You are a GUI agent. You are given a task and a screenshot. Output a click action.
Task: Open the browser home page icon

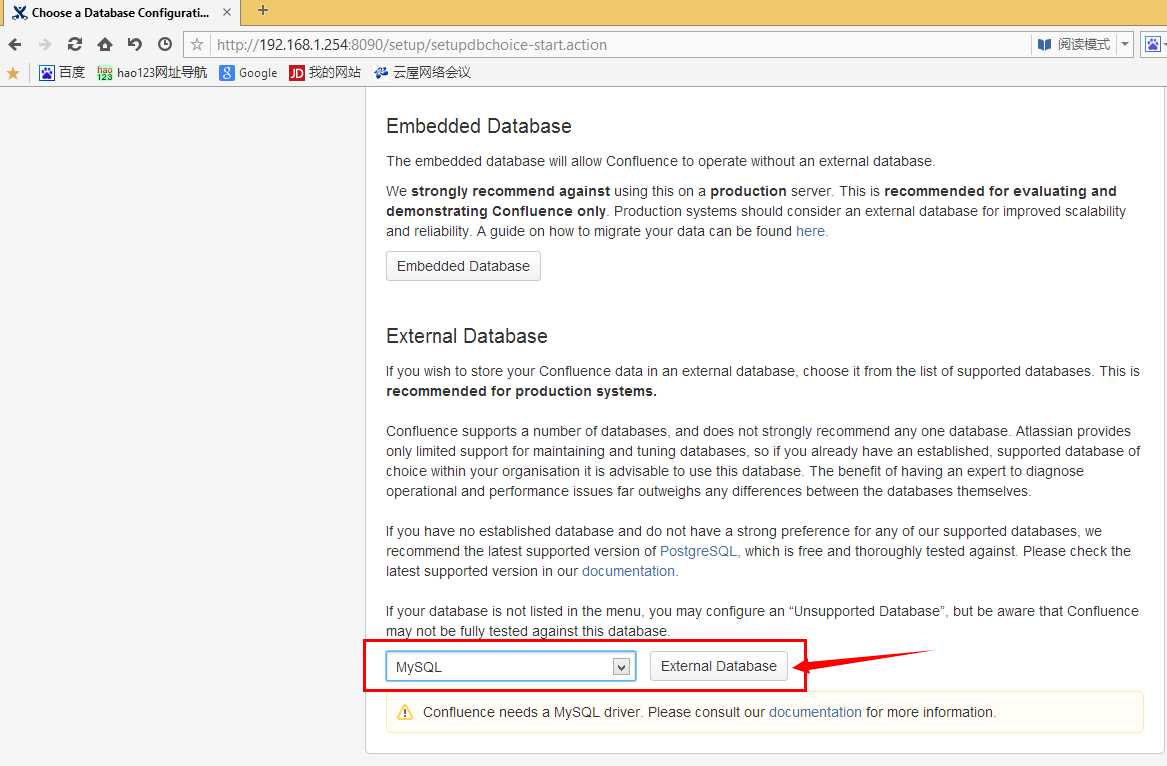click(105, 45)
